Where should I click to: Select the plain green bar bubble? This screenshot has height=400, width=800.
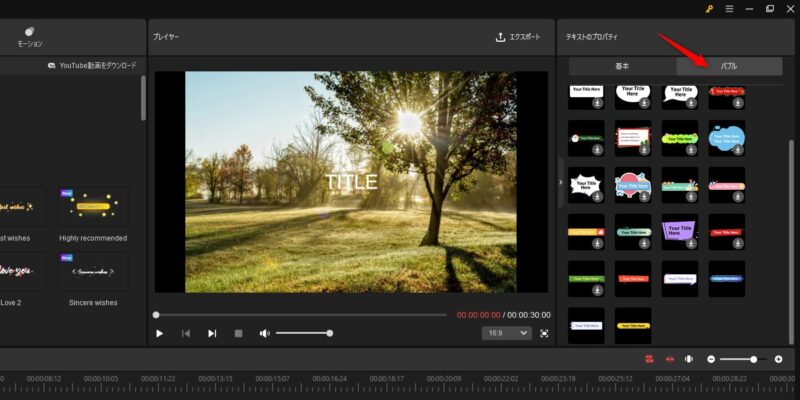coord(586,279)
